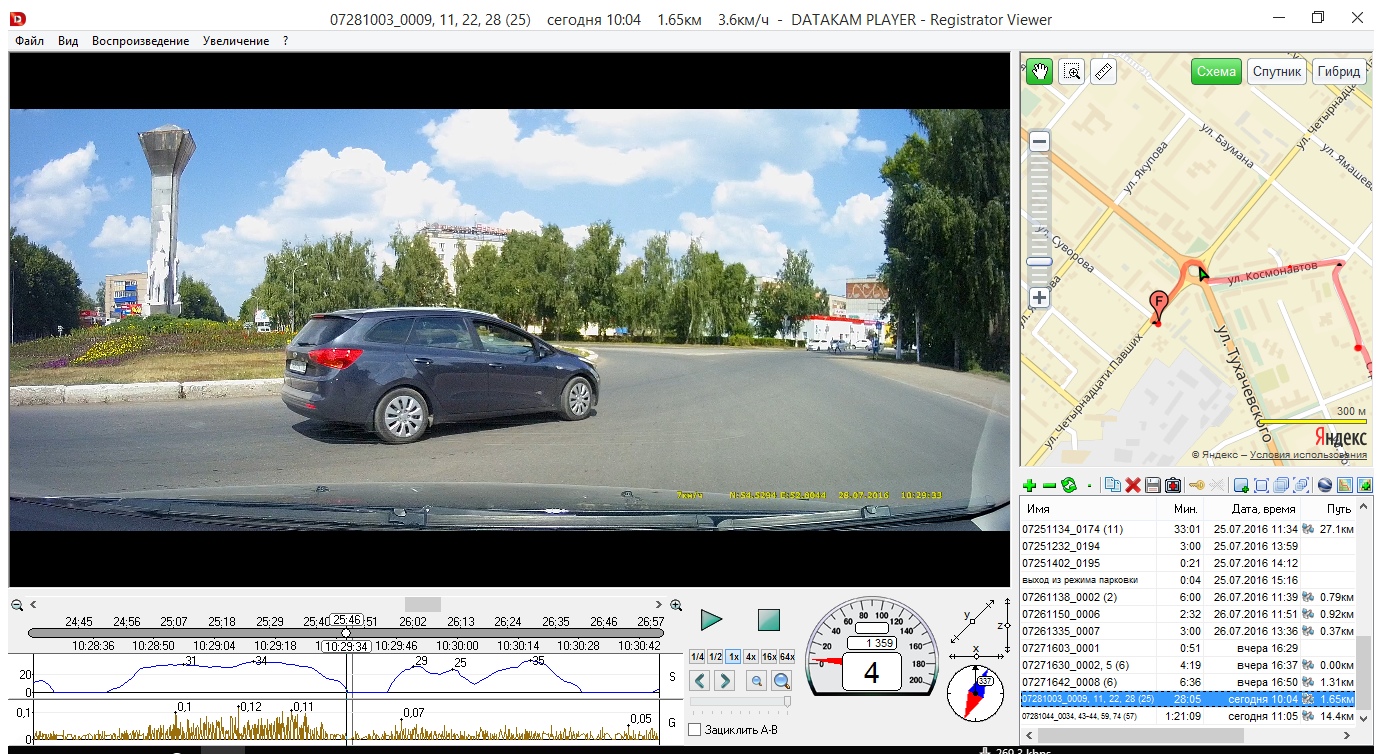
Task: Click the green refresh list icon
Action: [x=1068, y=485]
